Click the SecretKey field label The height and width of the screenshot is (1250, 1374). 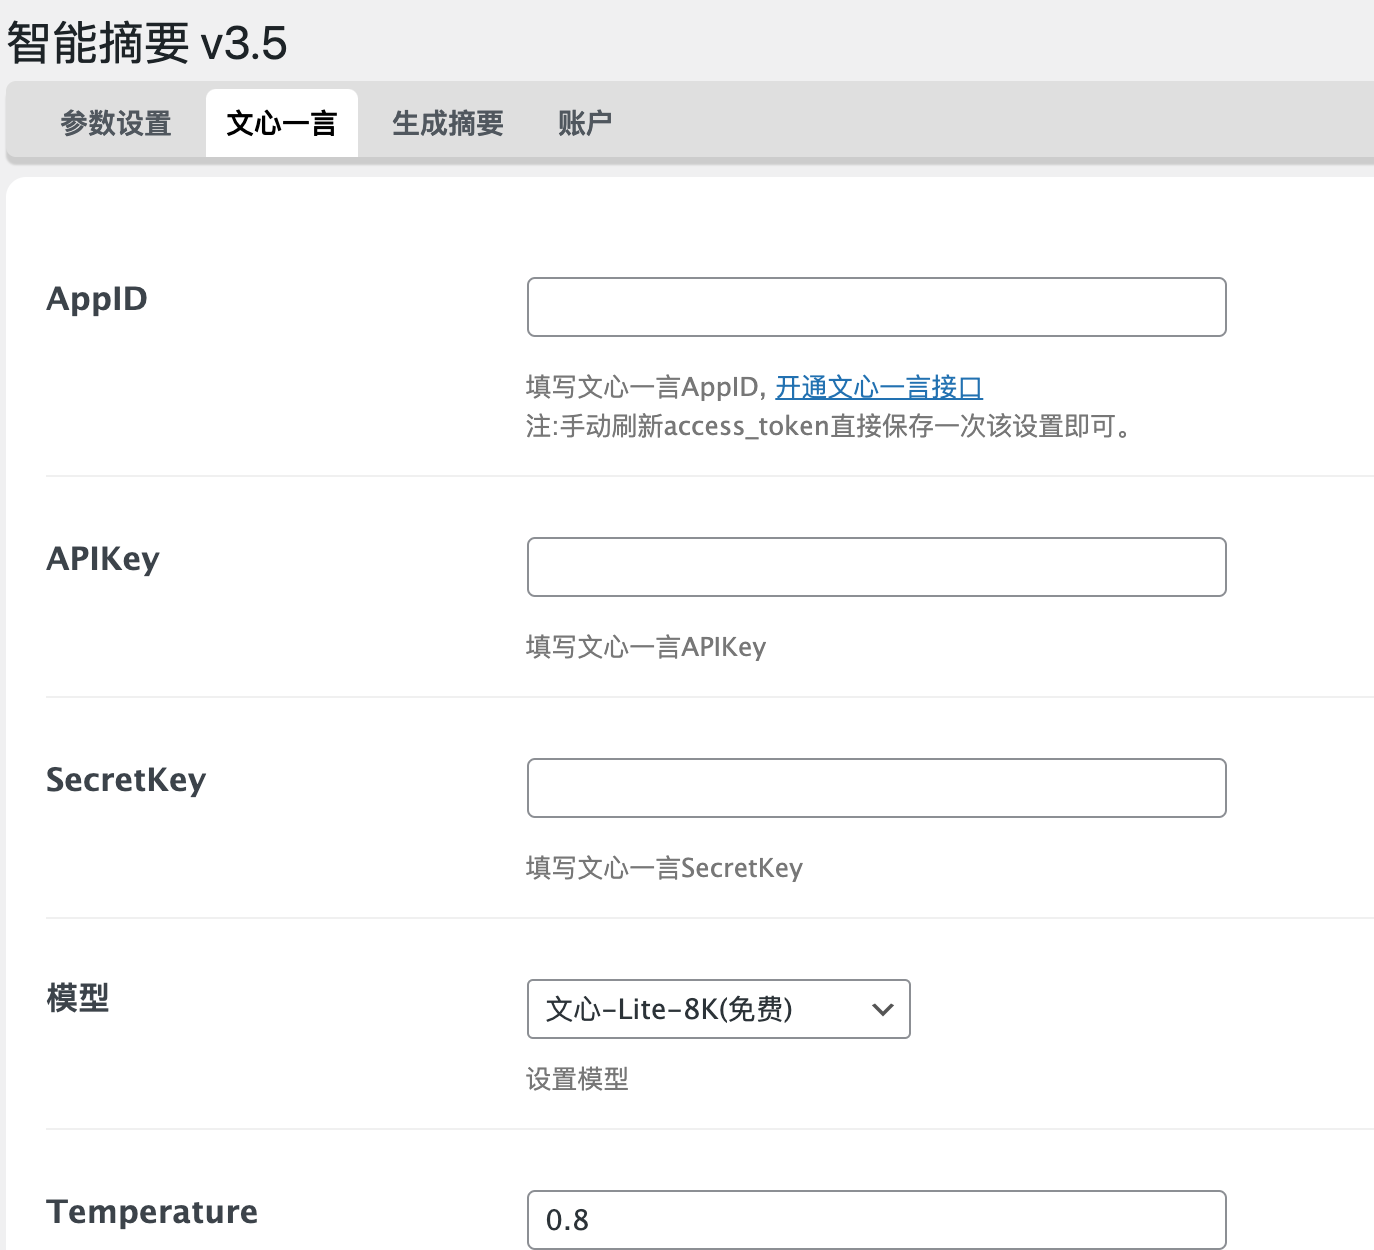(x=126, y=780)
